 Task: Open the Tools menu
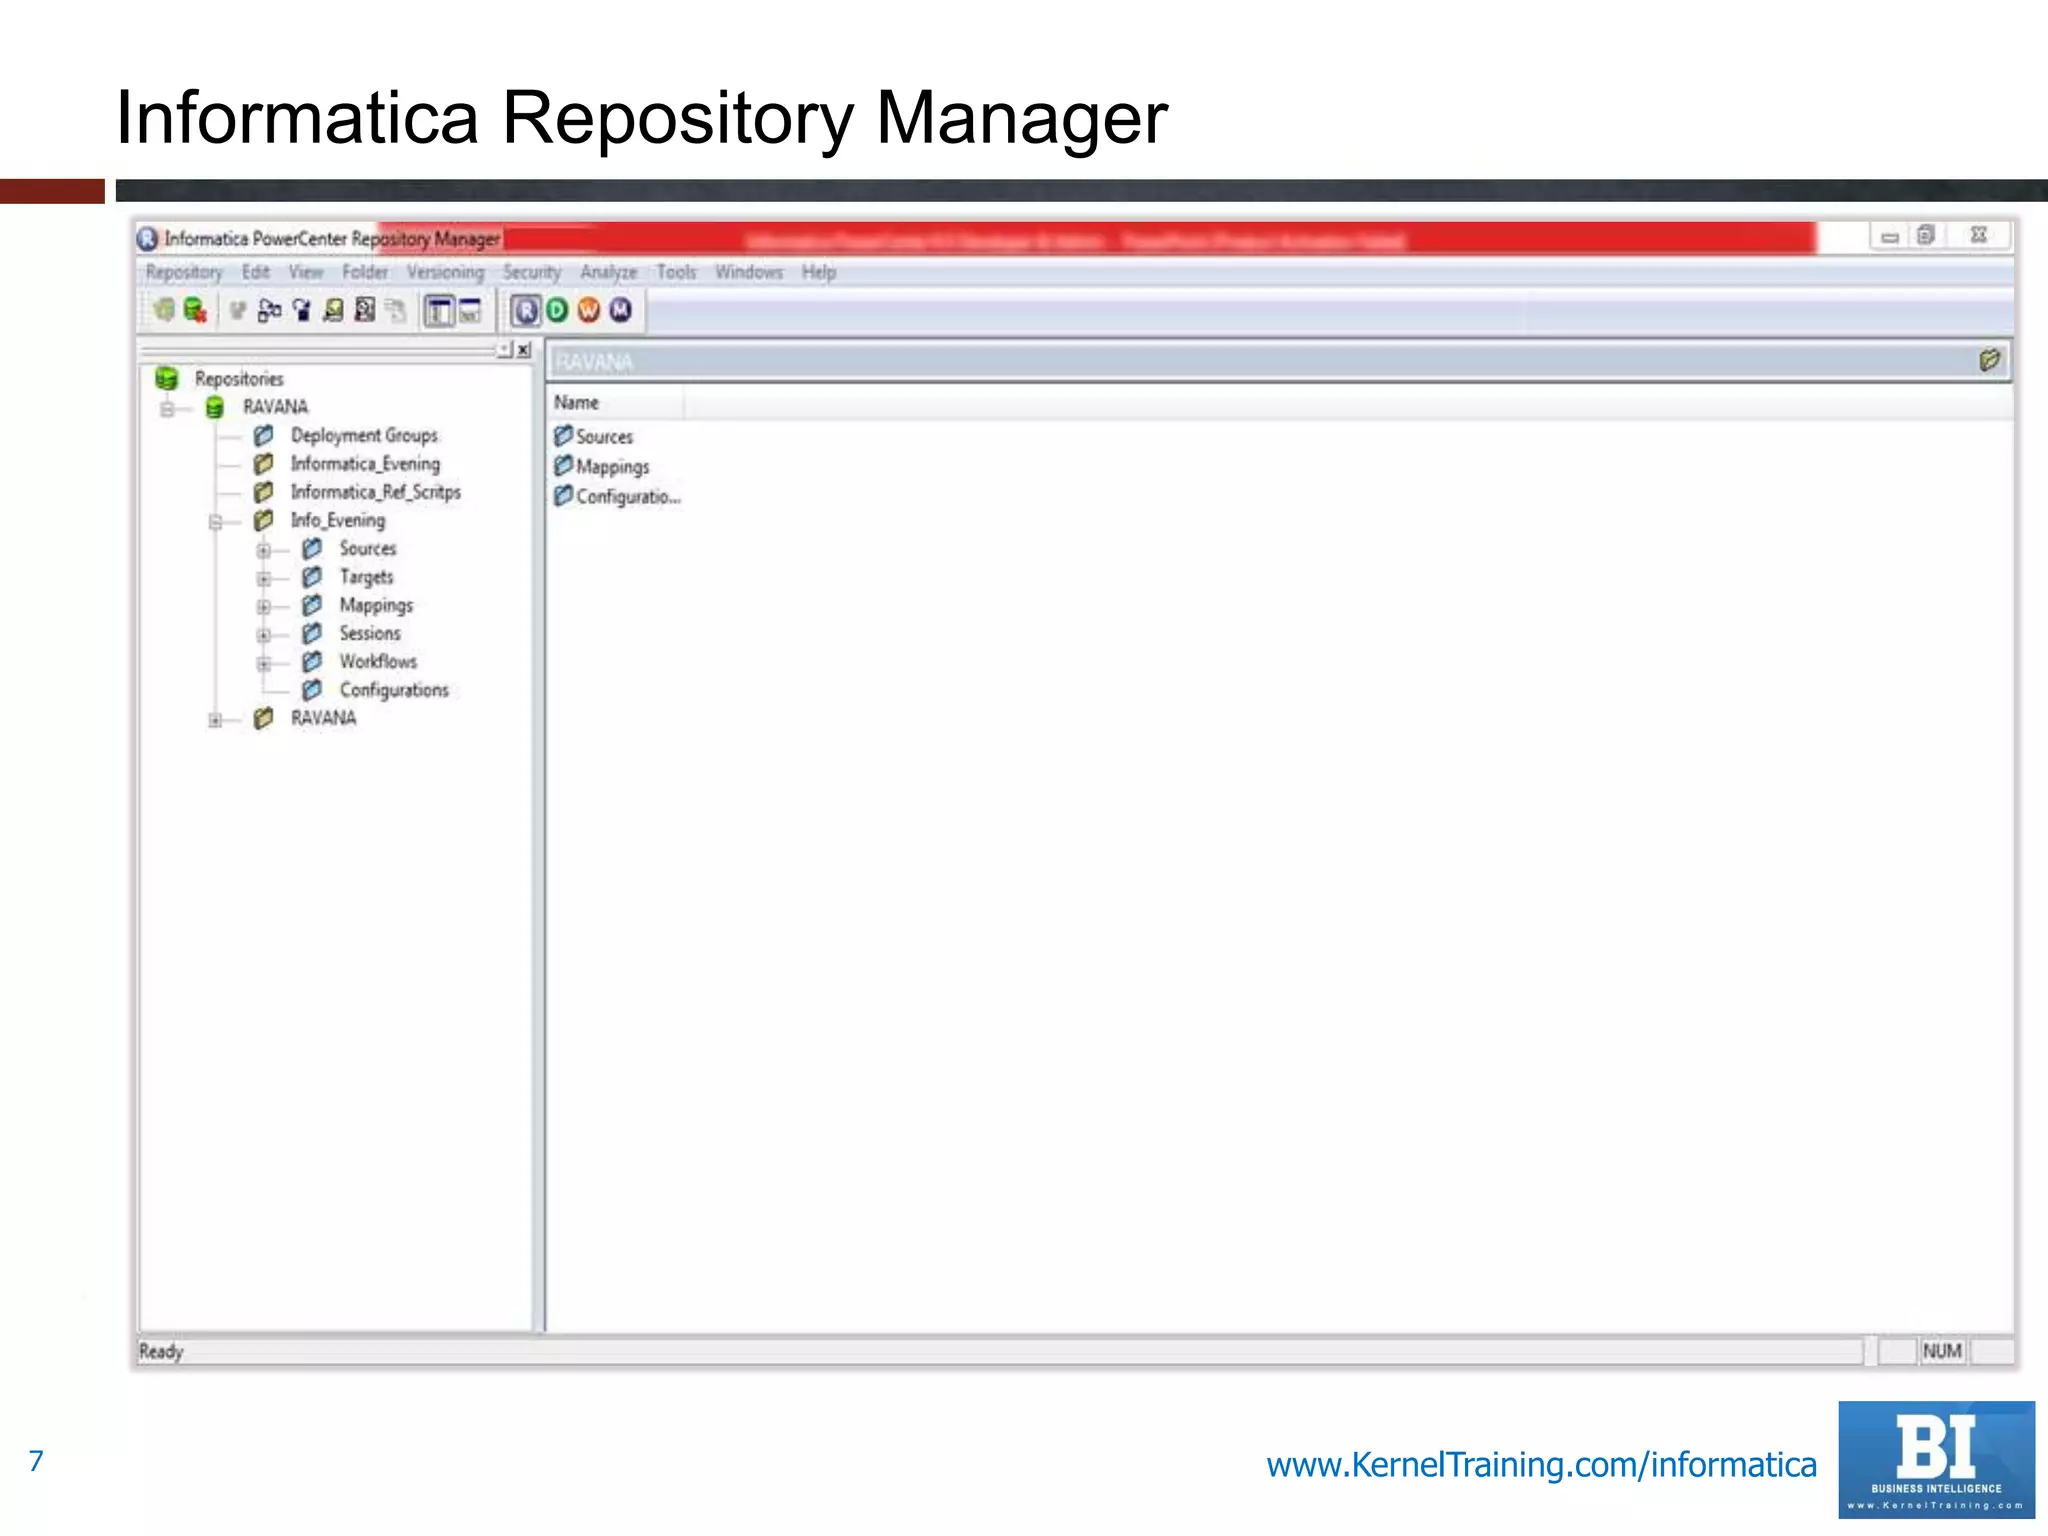[x=676, y=272]
